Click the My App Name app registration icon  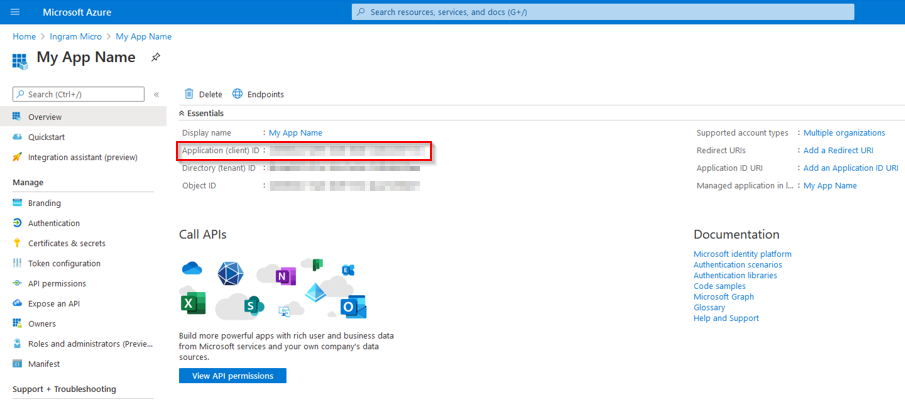coord(19,61)
